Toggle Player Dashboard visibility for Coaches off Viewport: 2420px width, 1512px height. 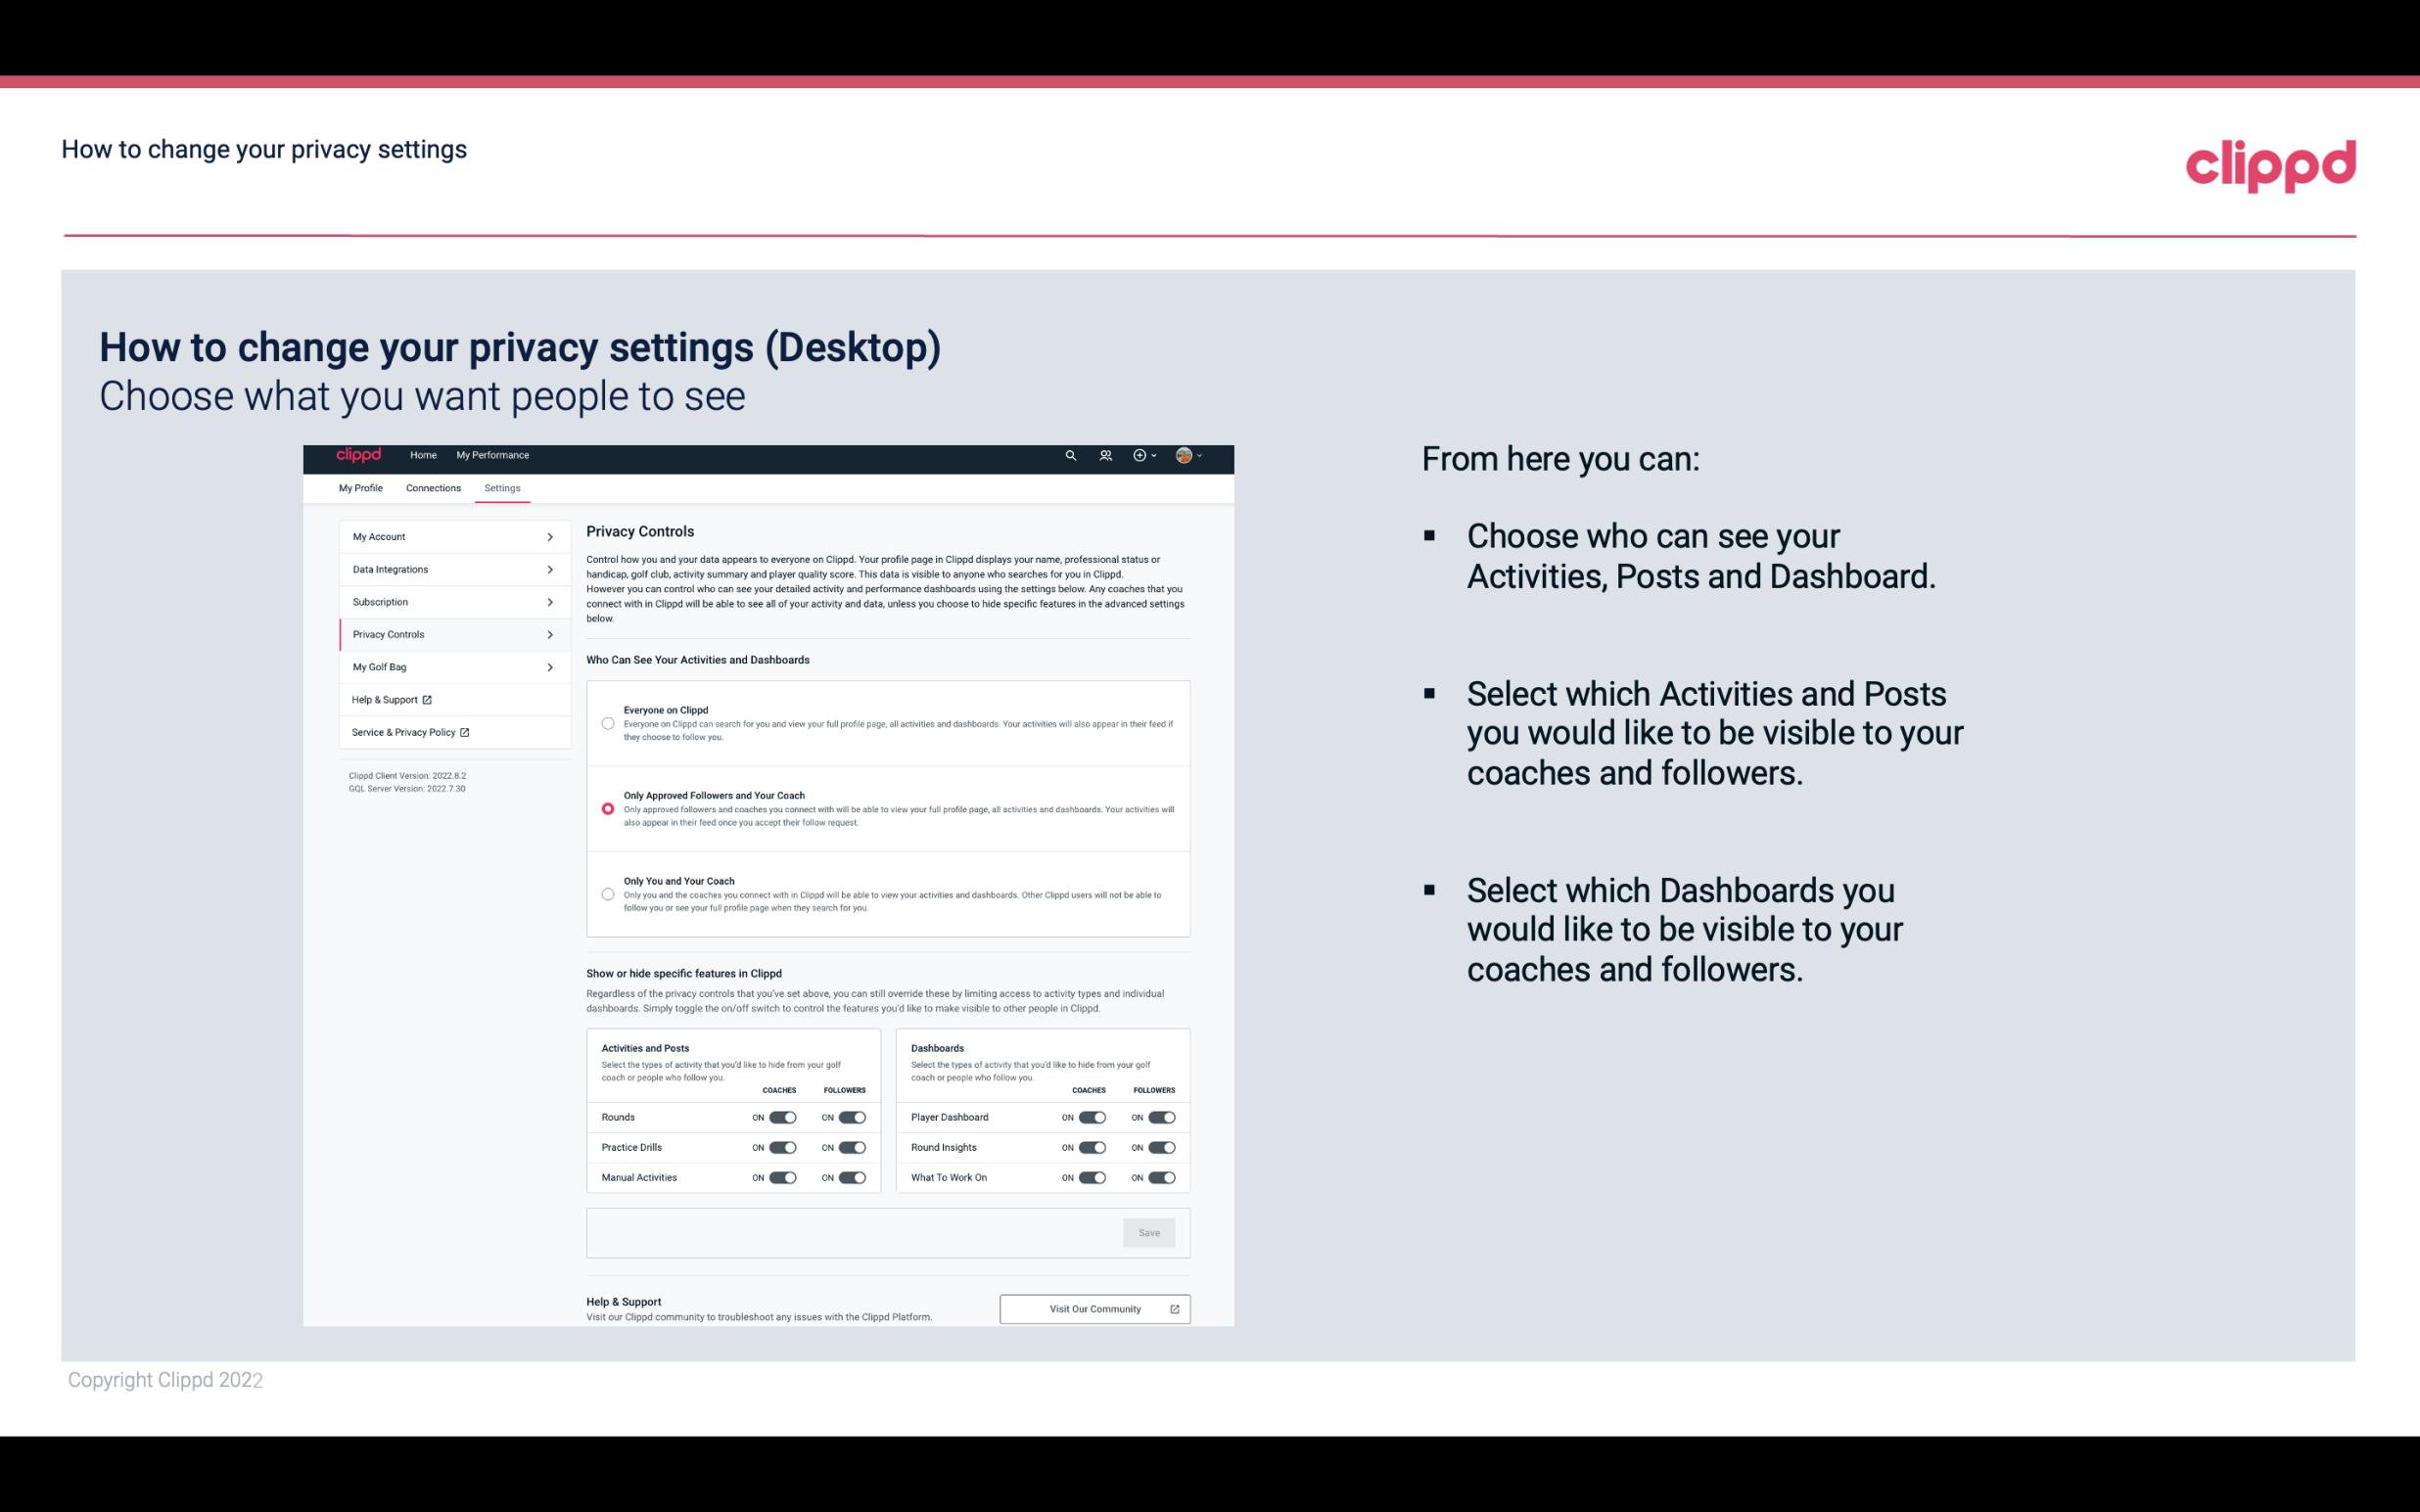1093,1117
